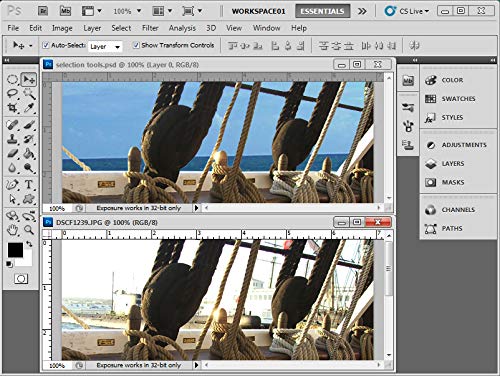This screenshot has height=376, width=500.
Task: Show more workspaces with double-arrow
Action: click(x=362, y=11)
